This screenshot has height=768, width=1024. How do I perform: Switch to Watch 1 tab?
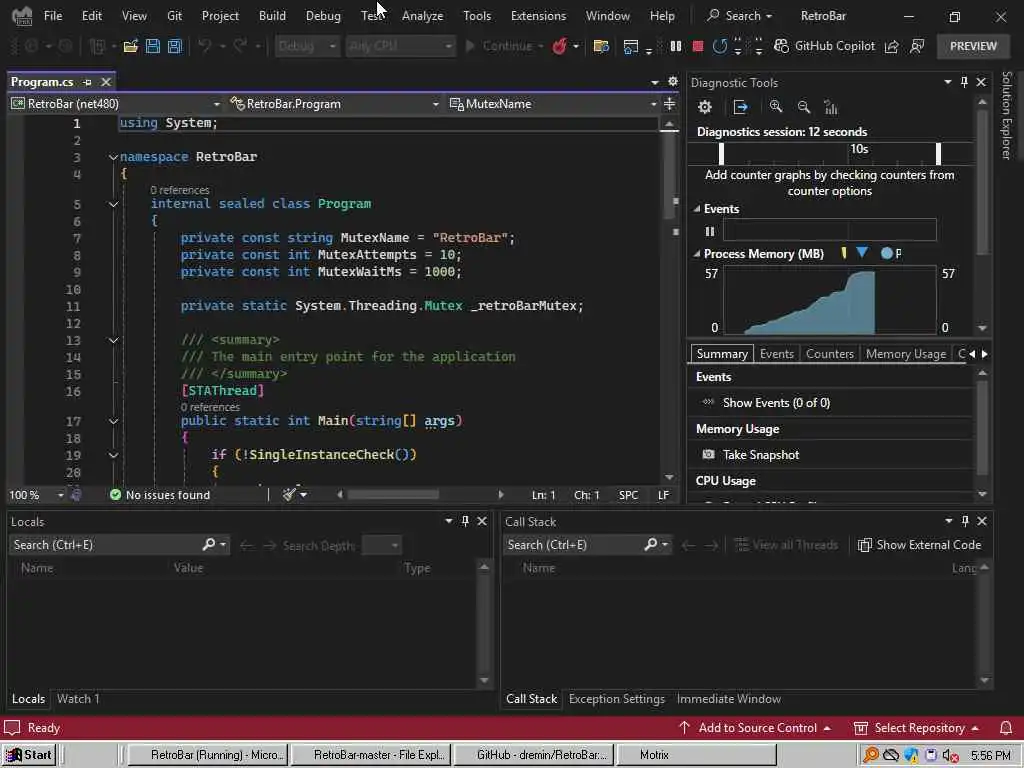coord(78,699)
